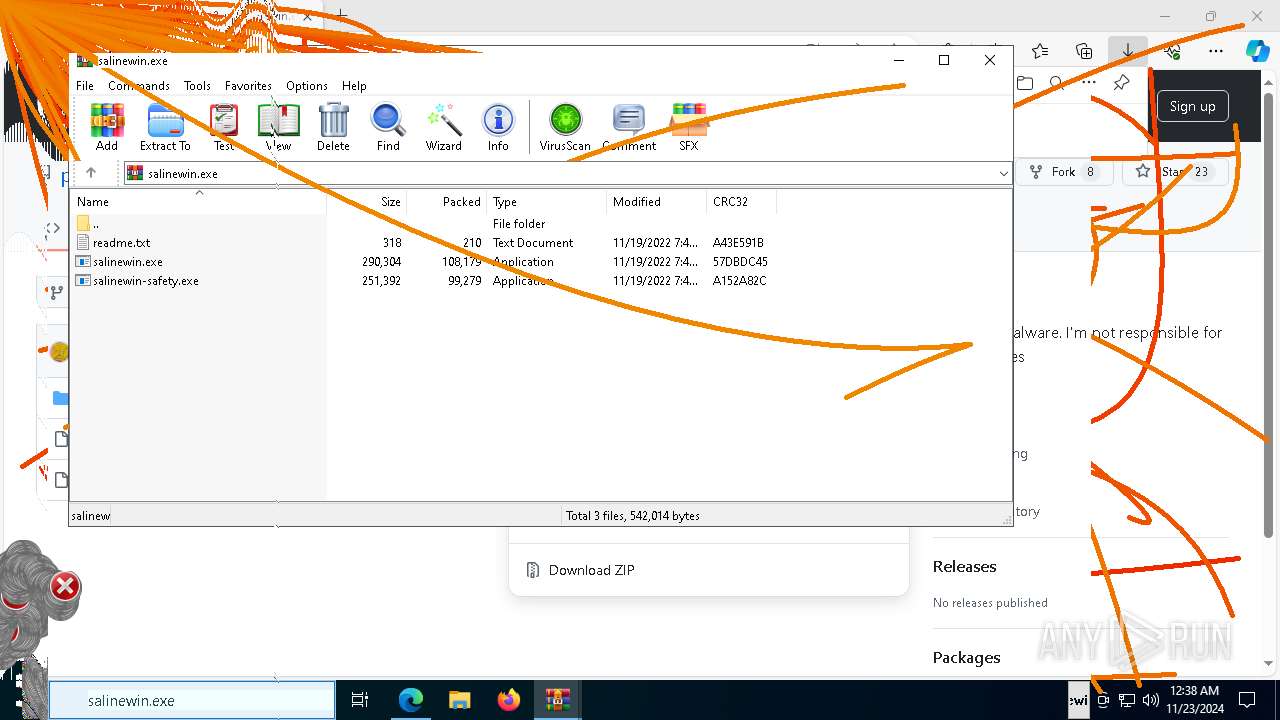
Task: Open the Commands menu
Action: pos(139,86)
